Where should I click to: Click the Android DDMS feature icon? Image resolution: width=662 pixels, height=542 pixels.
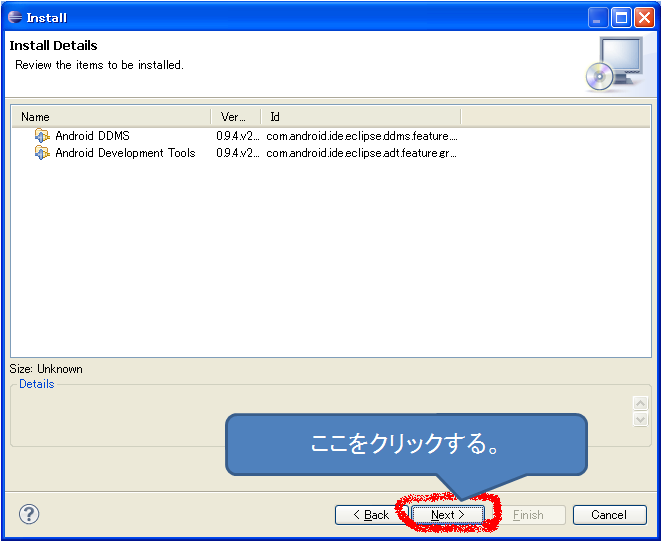click(42, 136)
